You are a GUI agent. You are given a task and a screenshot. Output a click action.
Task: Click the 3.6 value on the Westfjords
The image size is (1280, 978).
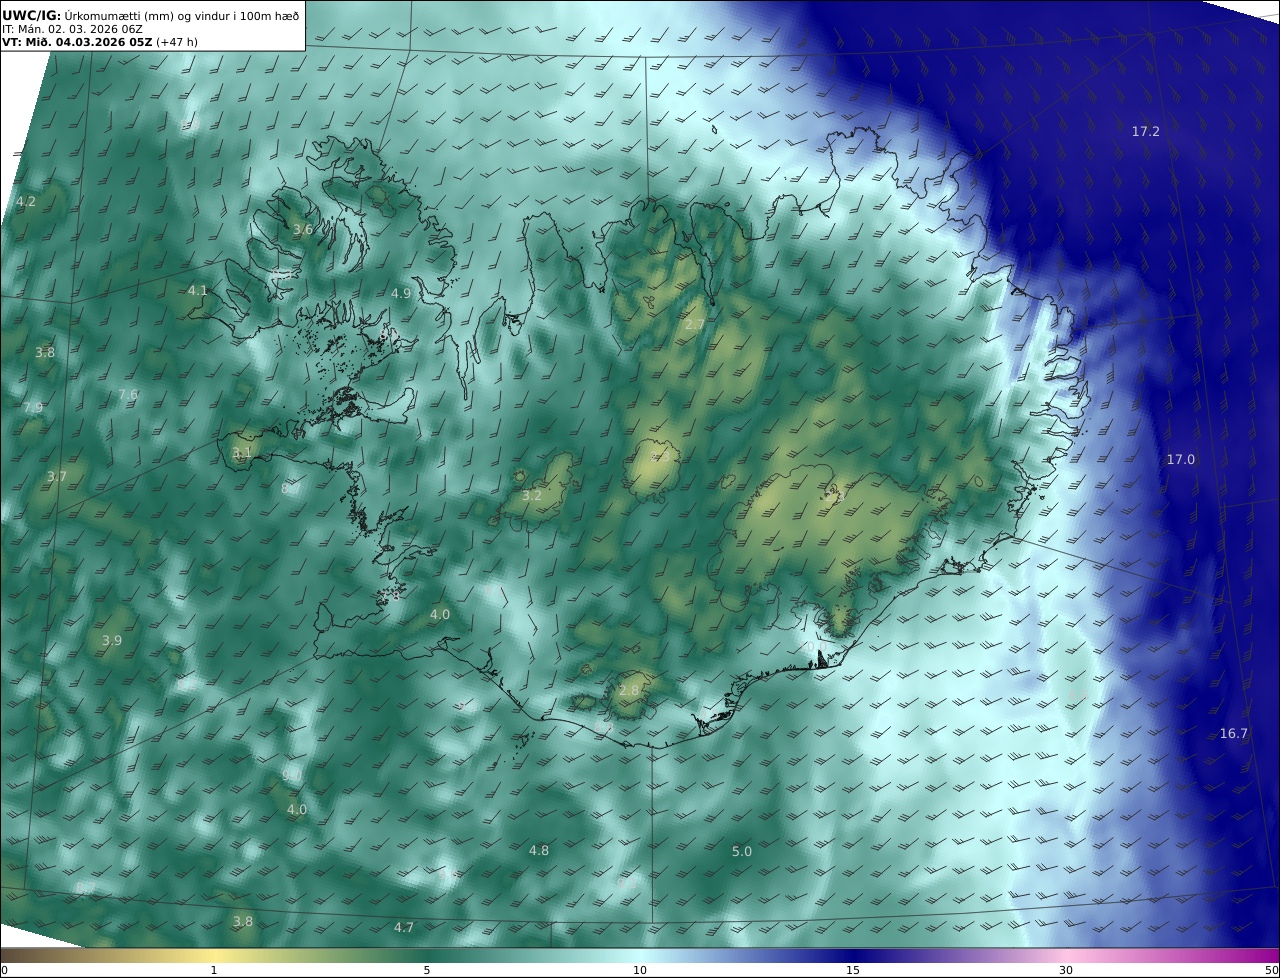(x=303, y=229)
